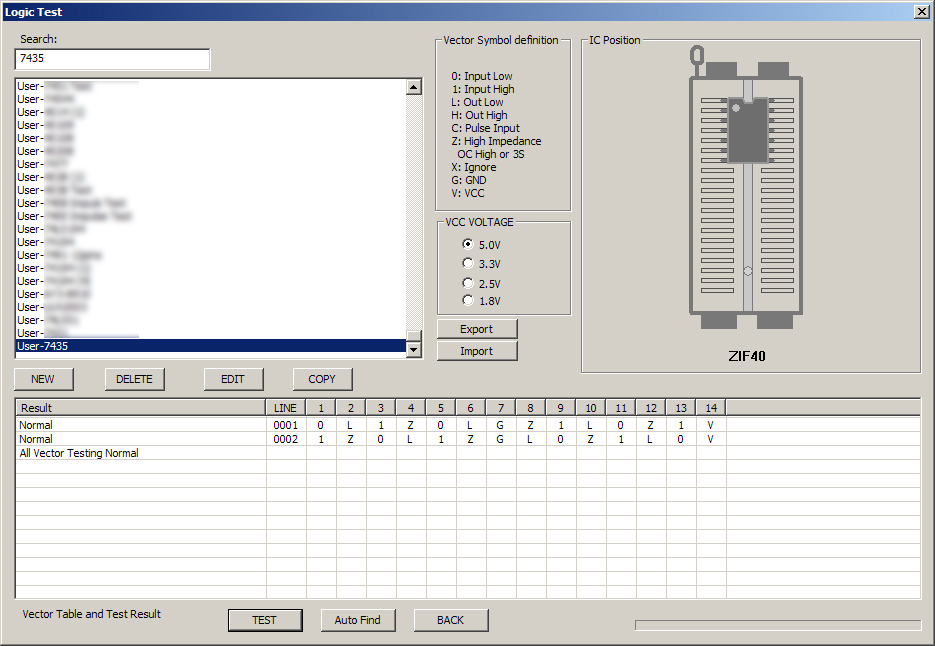Close the Logic Test dialog

tap(922, 11)
